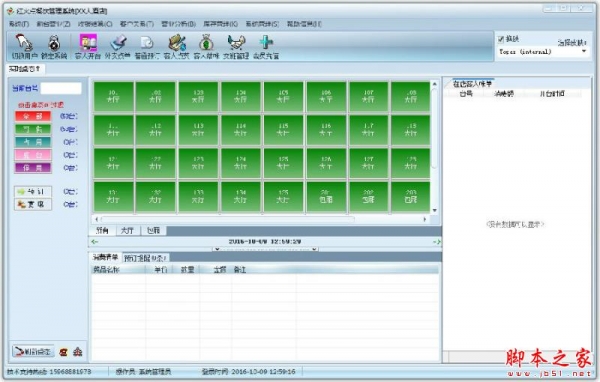Click the bottom-left front desk ordering button
Image resolution: width=600 pixels, height=382 pixels.
click(33, 351)
